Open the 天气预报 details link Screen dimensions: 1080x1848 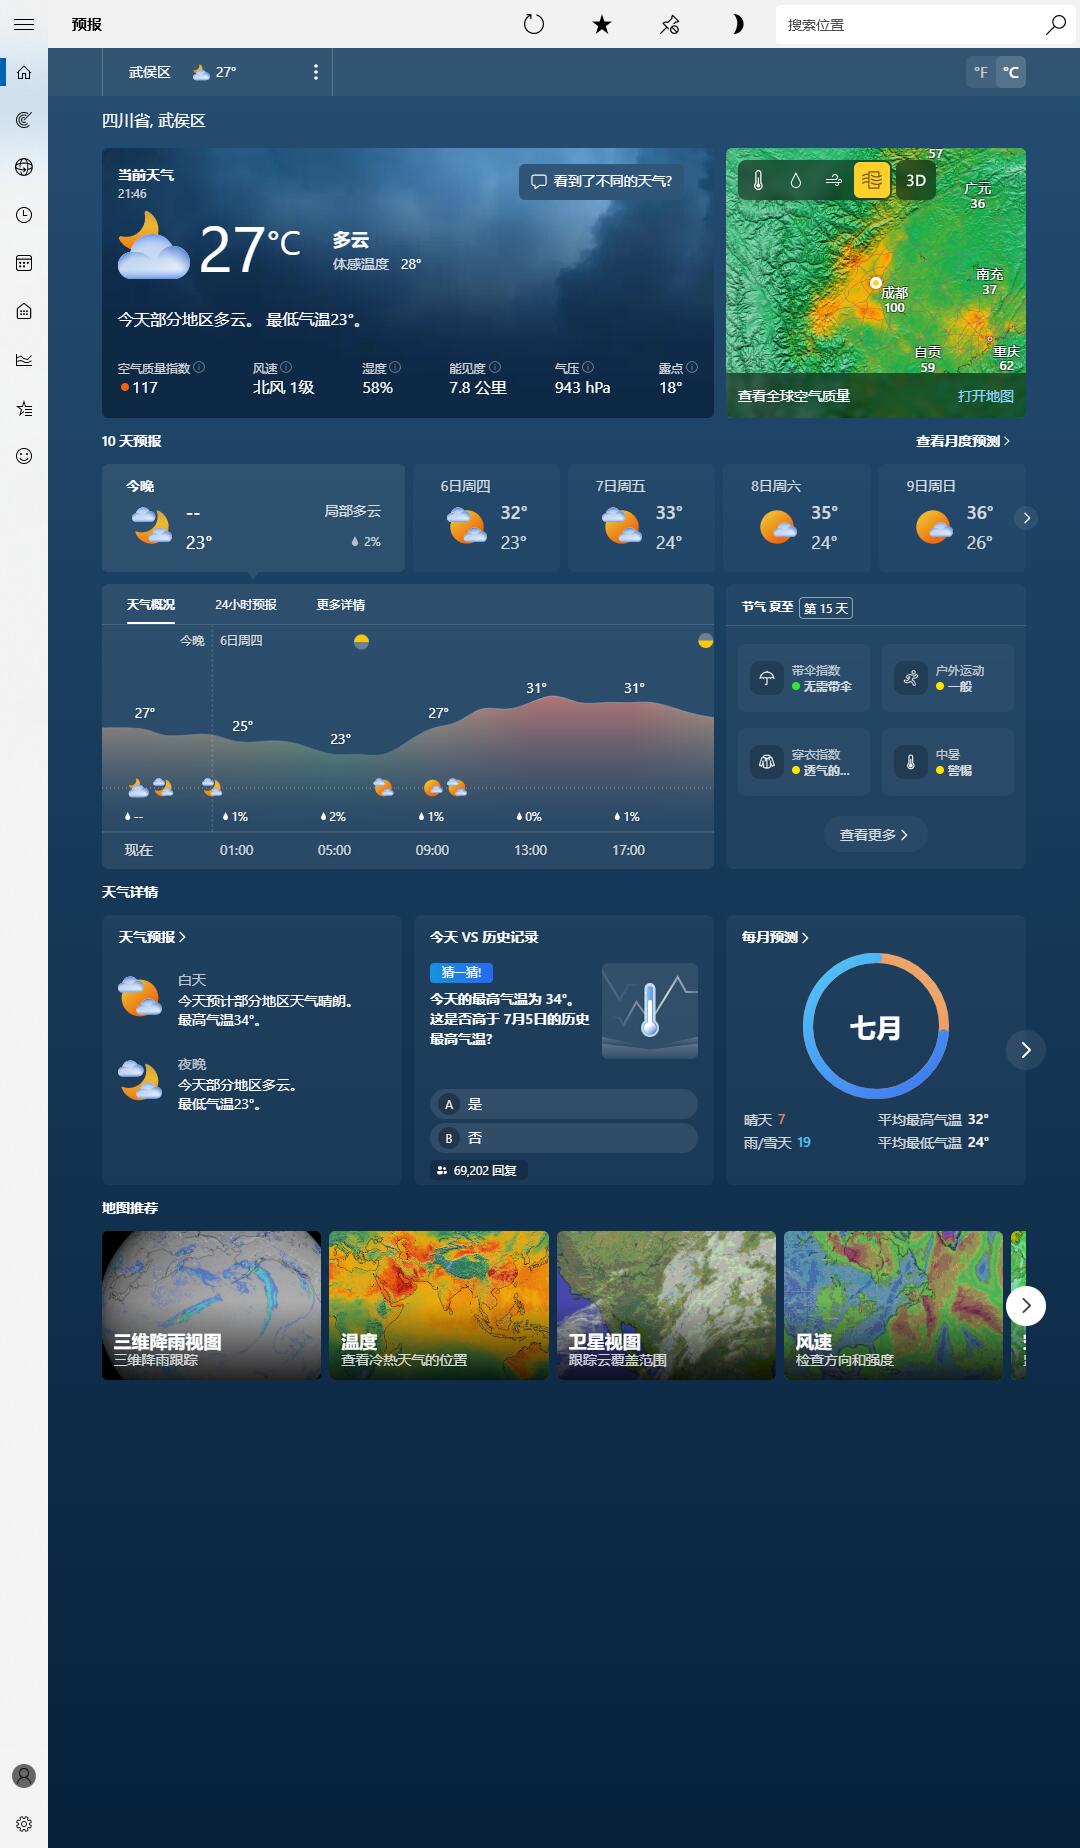pos(152,937)
